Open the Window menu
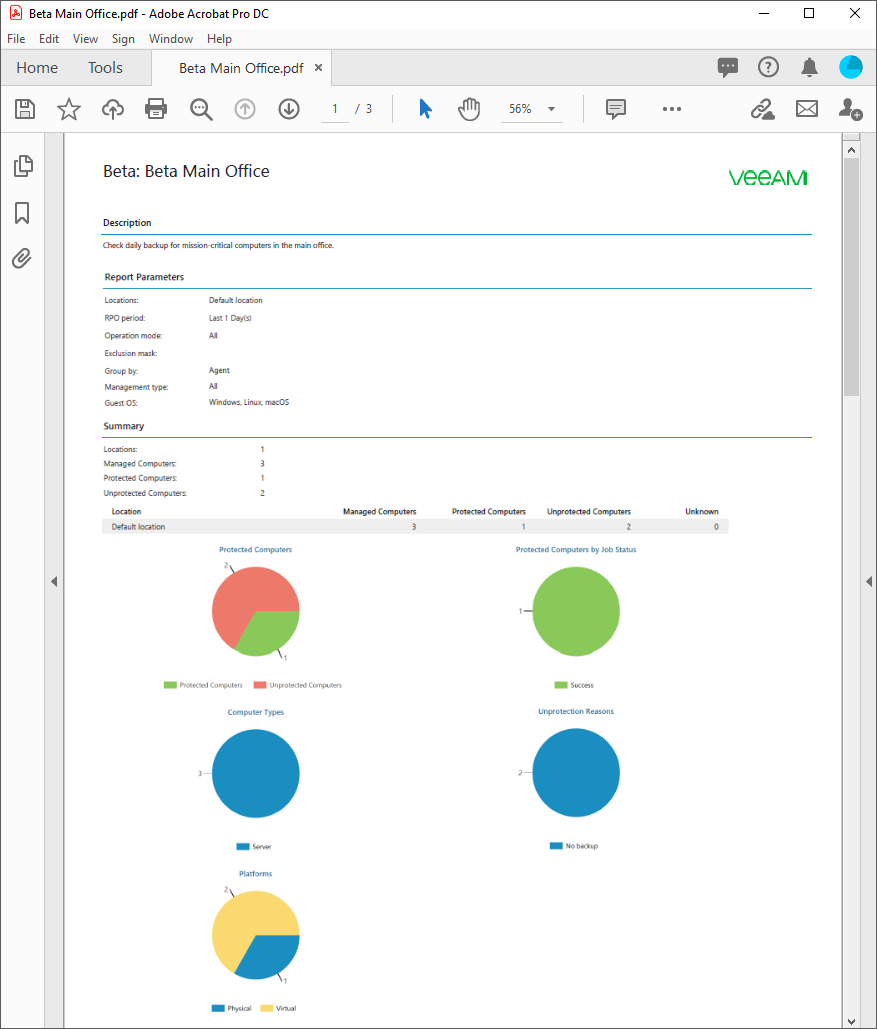Image resolution: width=877 pixels, height=1029 pixels. click(171, 39)
